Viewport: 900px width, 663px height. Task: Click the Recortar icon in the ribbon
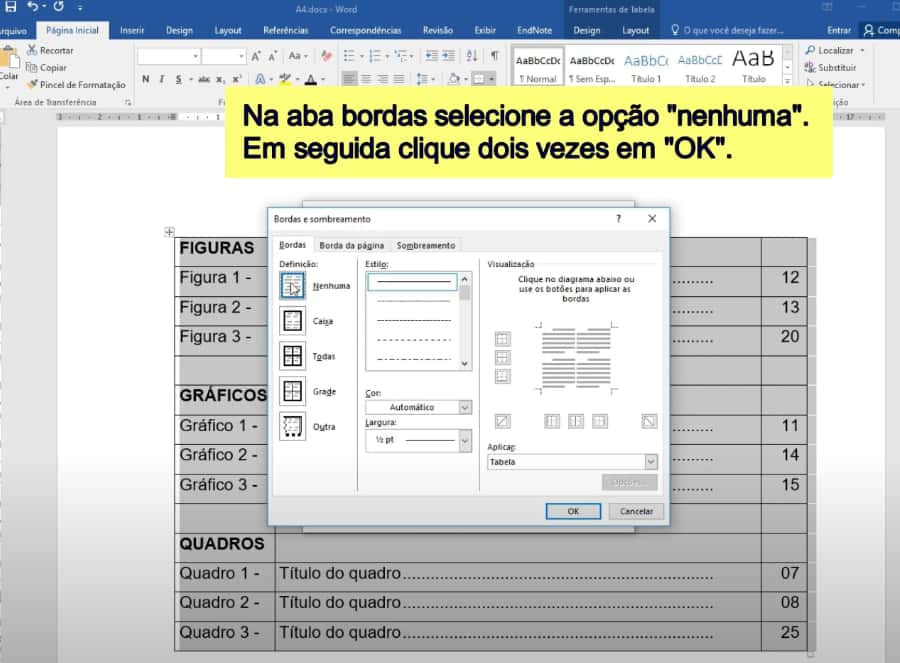(33, 50)
